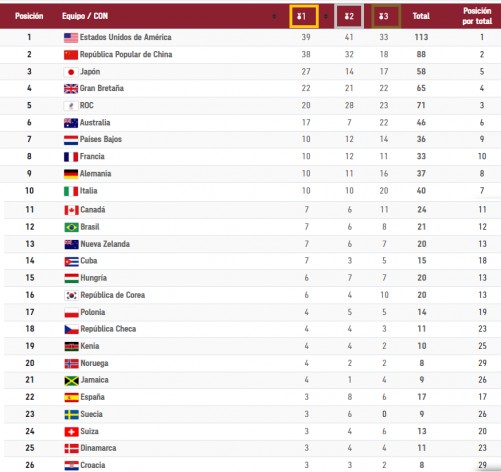Screen dimensions: 501x472
Task: Select the Italia row total 40
Action: click(421, 191)
